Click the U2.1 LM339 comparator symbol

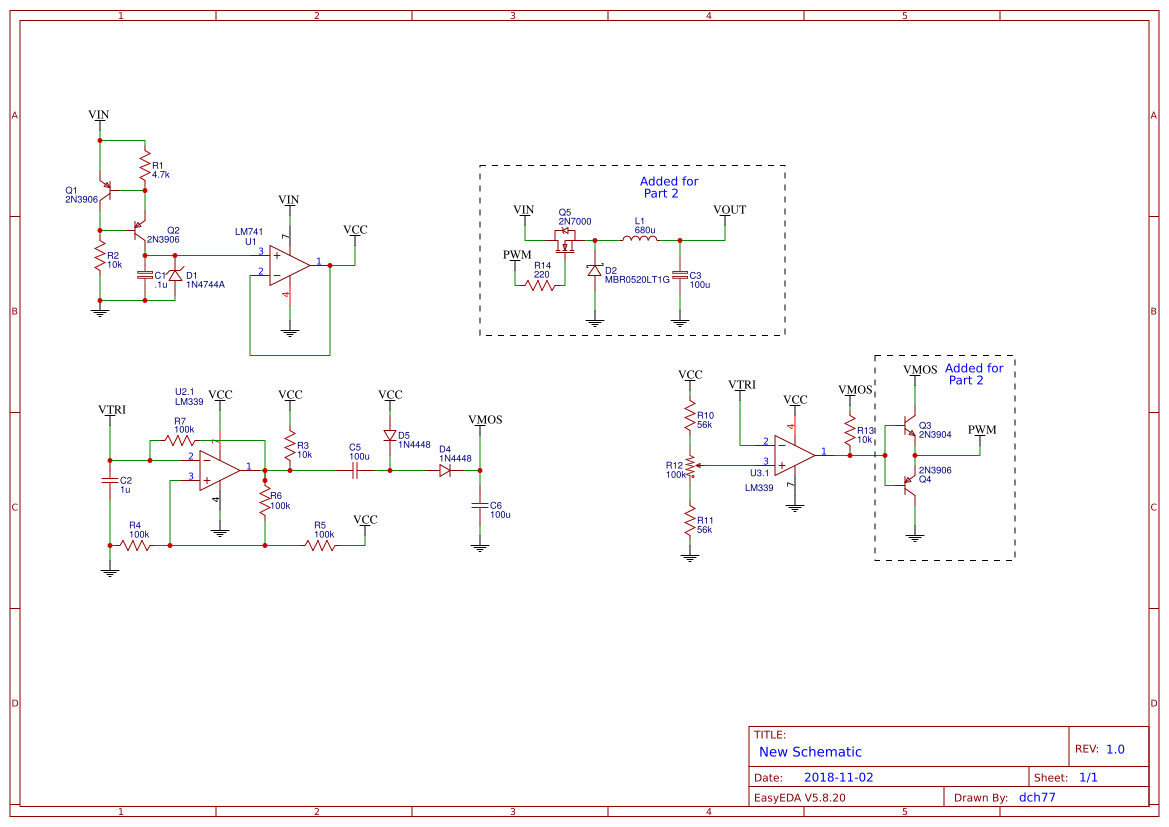pyautogui.click(x=218, y=470)
